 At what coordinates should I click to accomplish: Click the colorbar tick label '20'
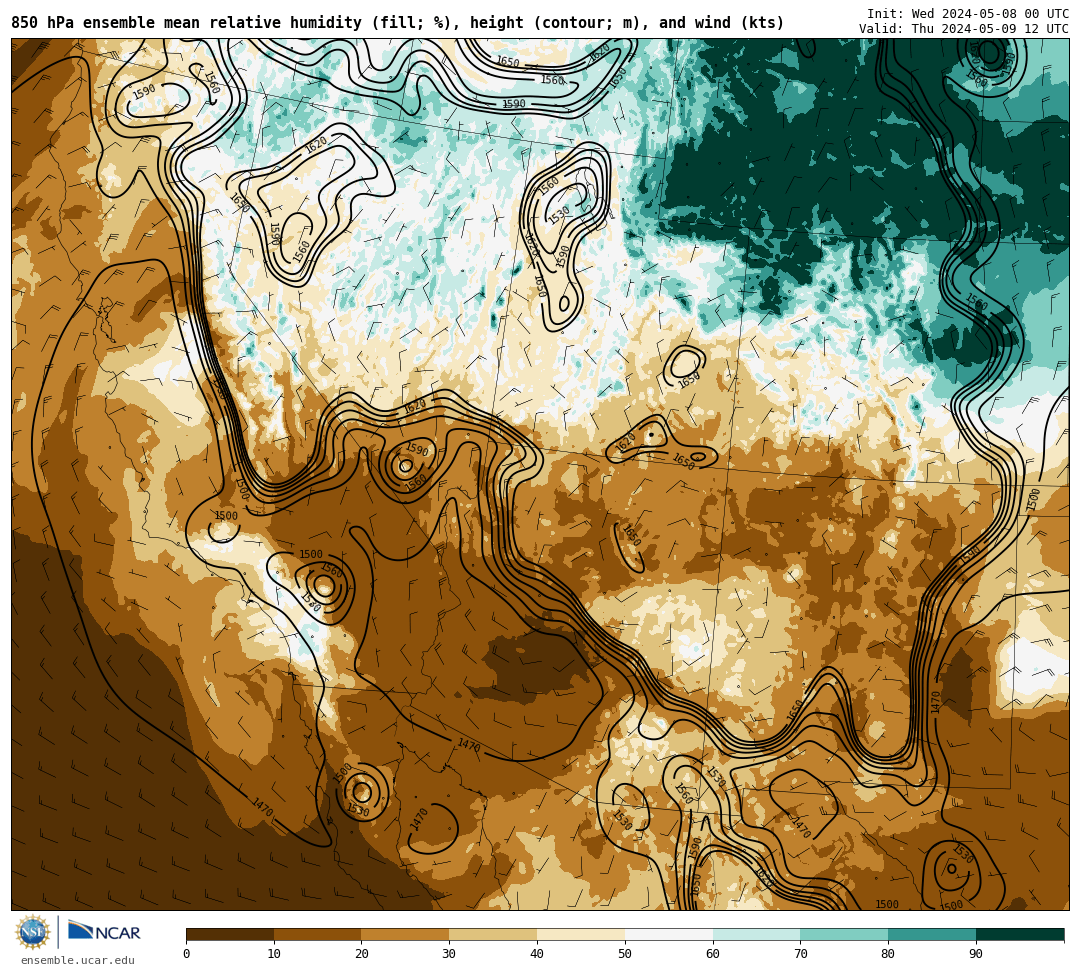(362, 954)
